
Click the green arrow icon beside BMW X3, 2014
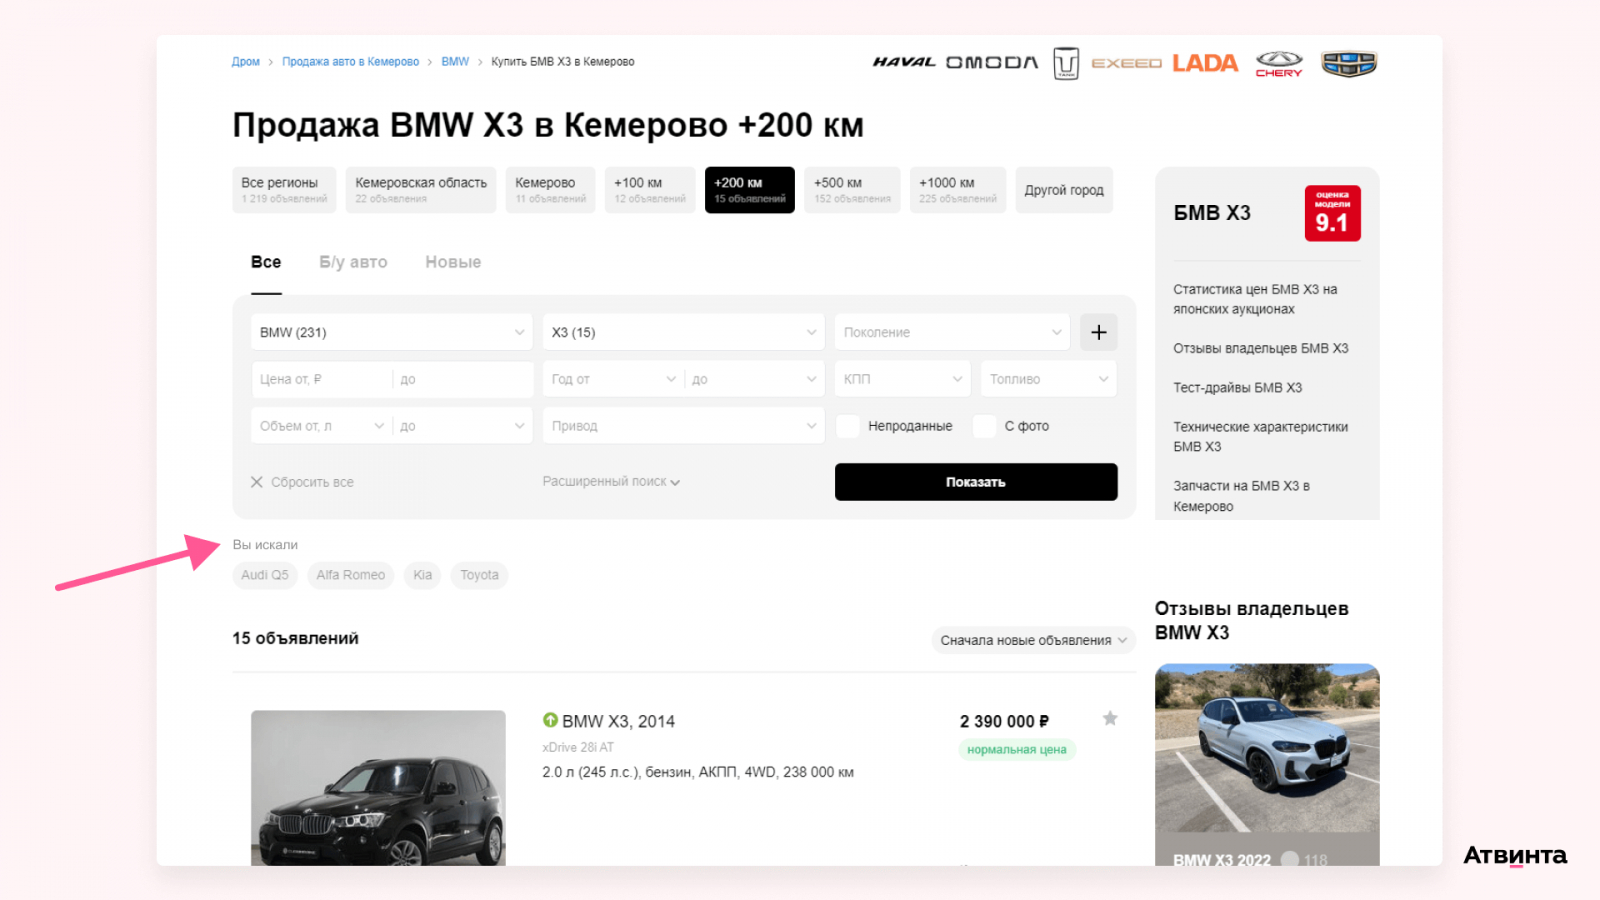[550, 720]
